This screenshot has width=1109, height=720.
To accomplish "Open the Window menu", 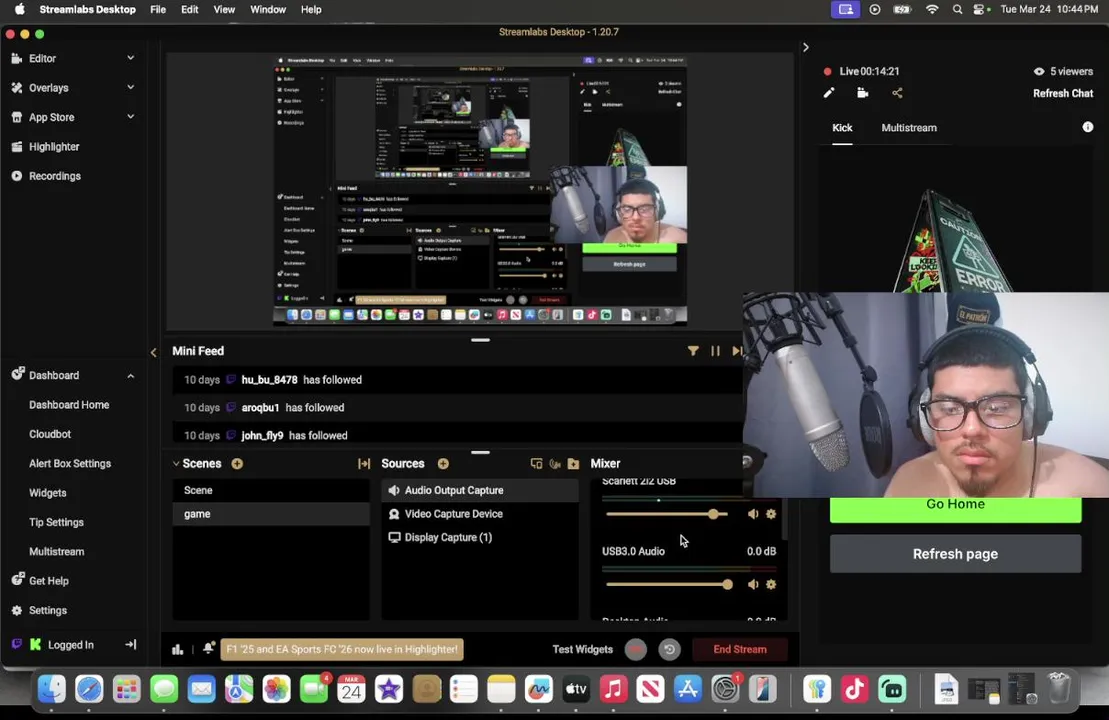I will tap(268, 9).
